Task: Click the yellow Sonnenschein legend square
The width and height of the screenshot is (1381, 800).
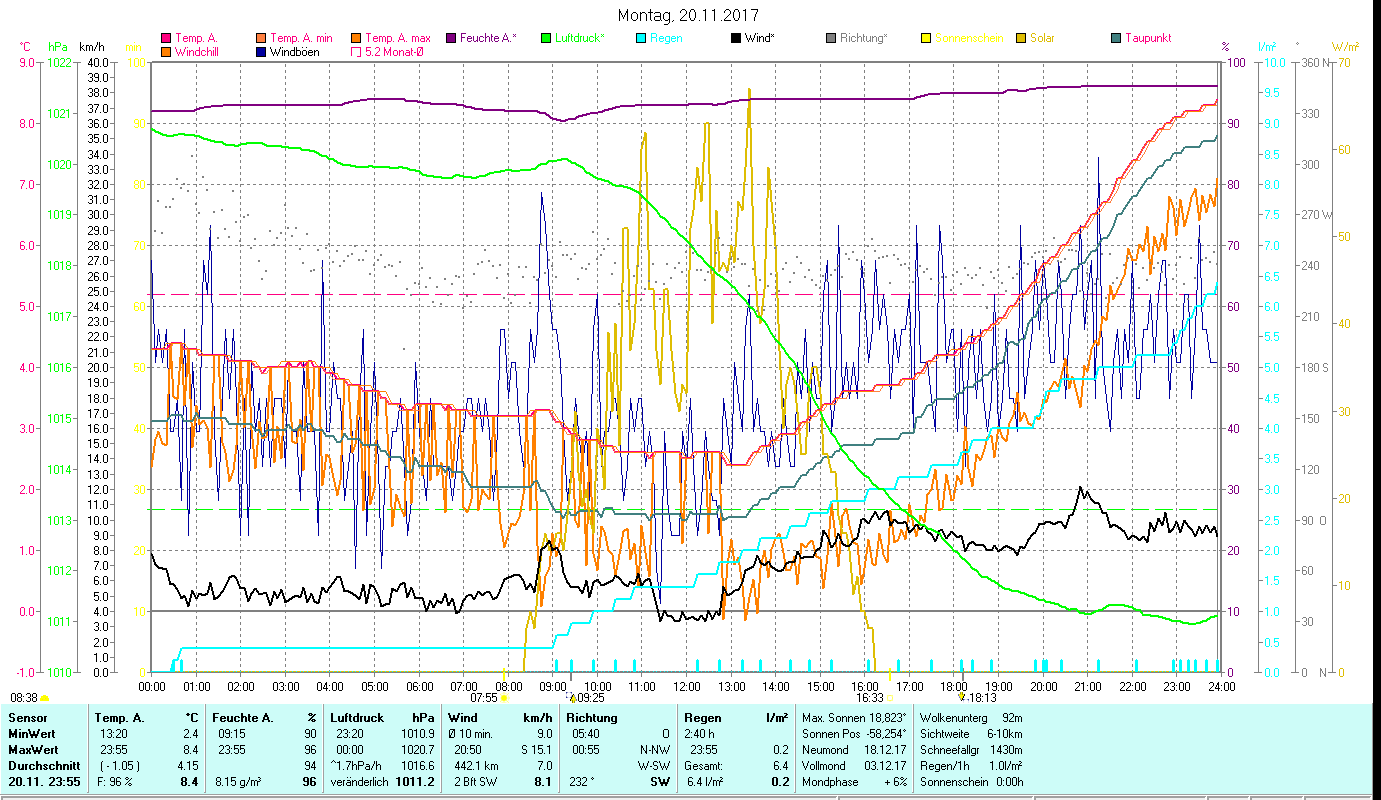Action: 926,38
